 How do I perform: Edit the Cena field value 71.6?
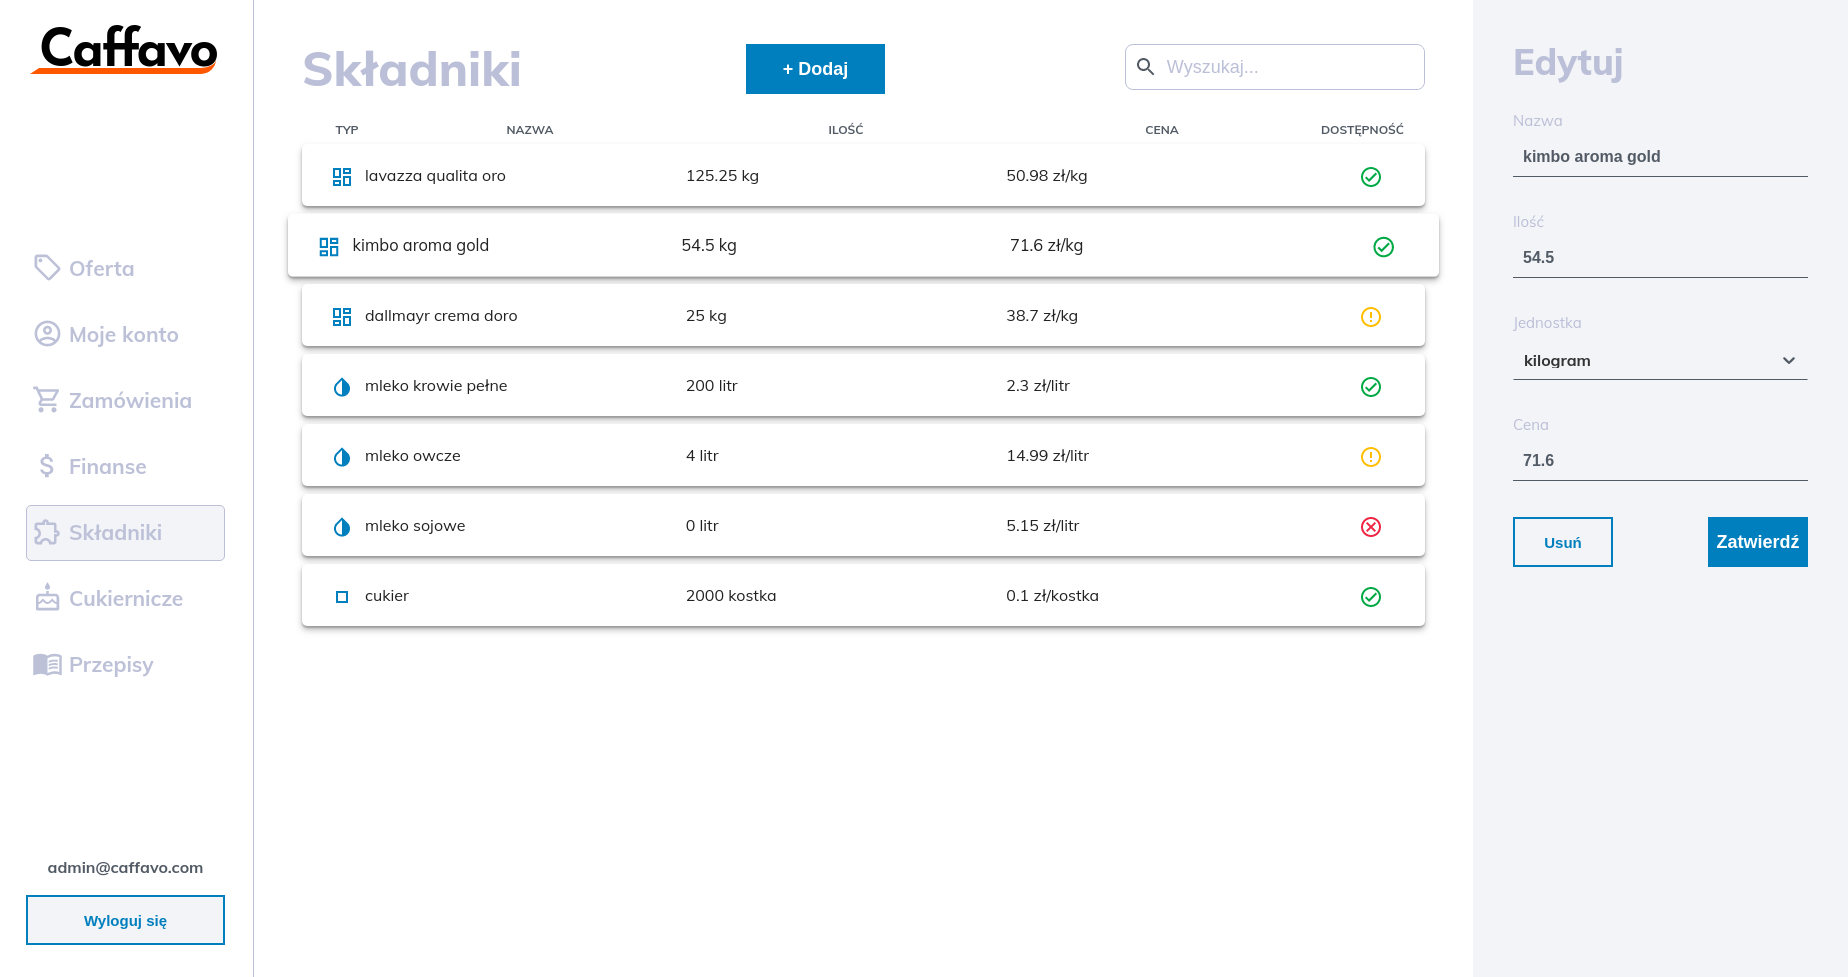coord(1660,461)
